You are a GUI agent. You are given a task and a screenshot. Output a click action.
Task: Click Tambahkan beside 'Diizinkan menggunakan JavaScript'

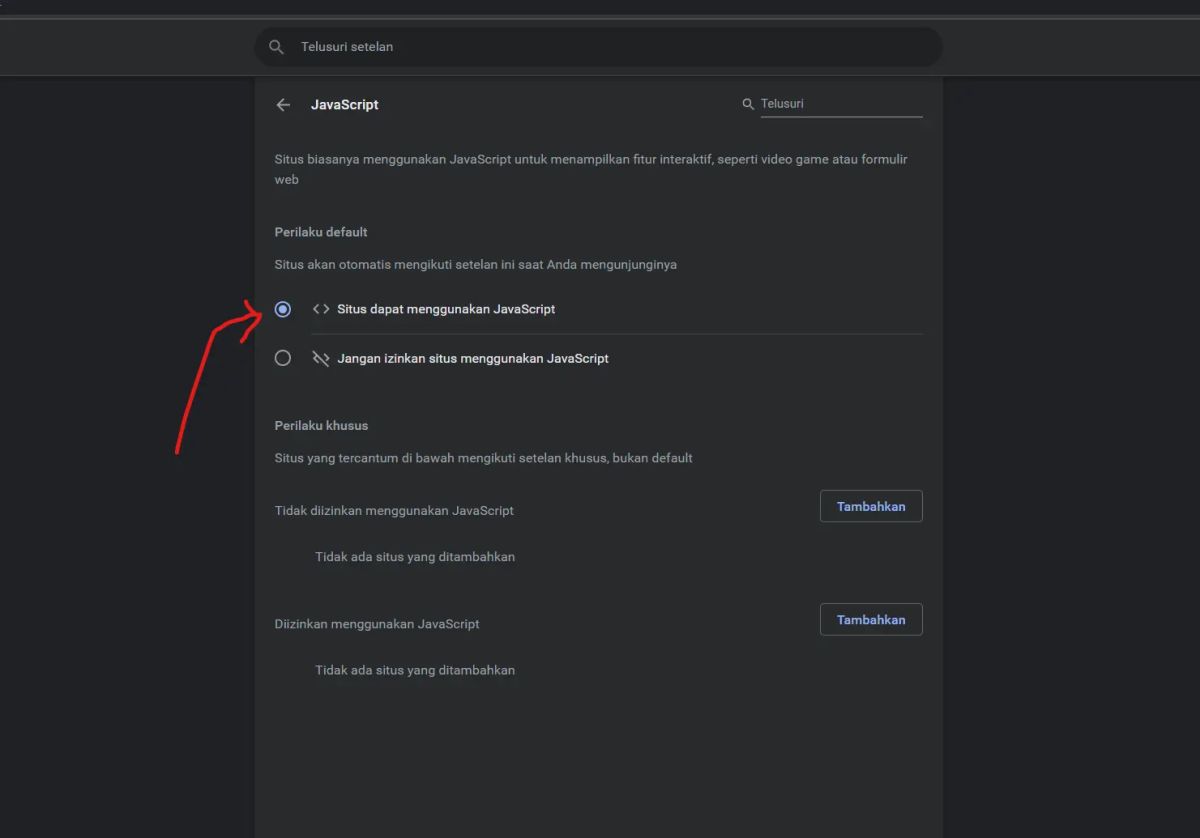pos(870,619)
